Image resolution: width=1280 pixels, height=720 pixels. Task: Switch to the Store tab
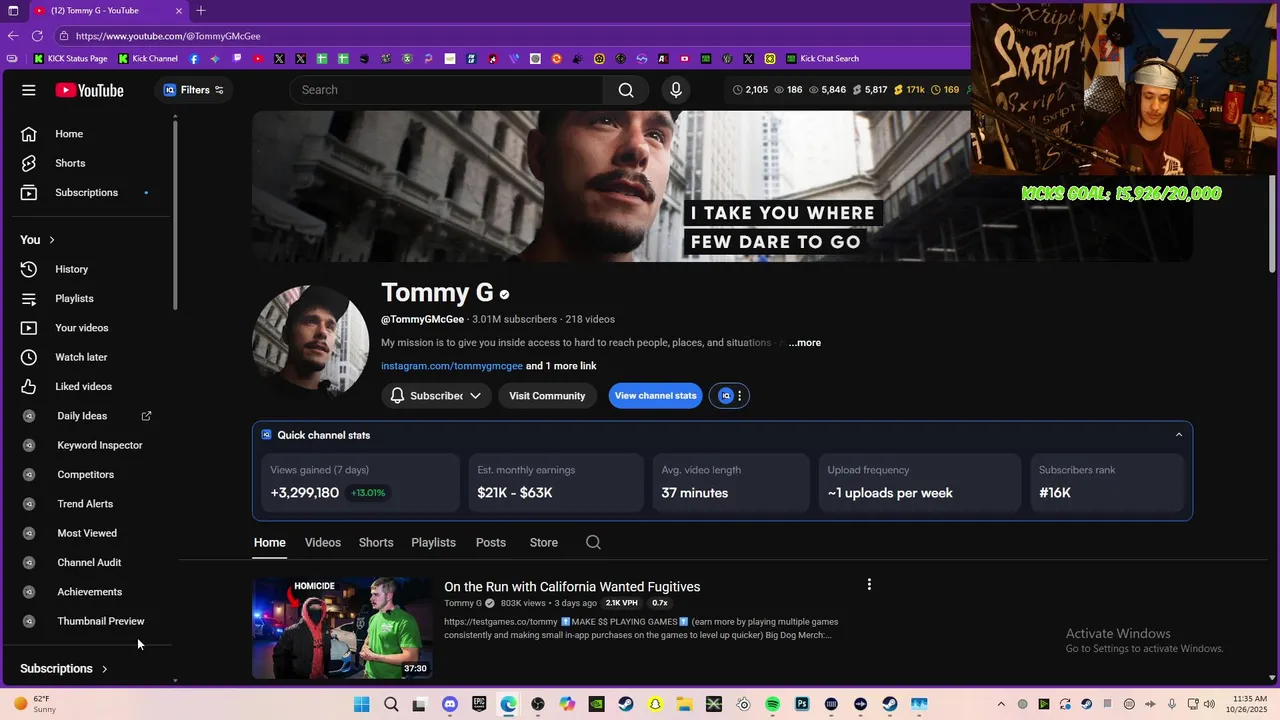544,543
